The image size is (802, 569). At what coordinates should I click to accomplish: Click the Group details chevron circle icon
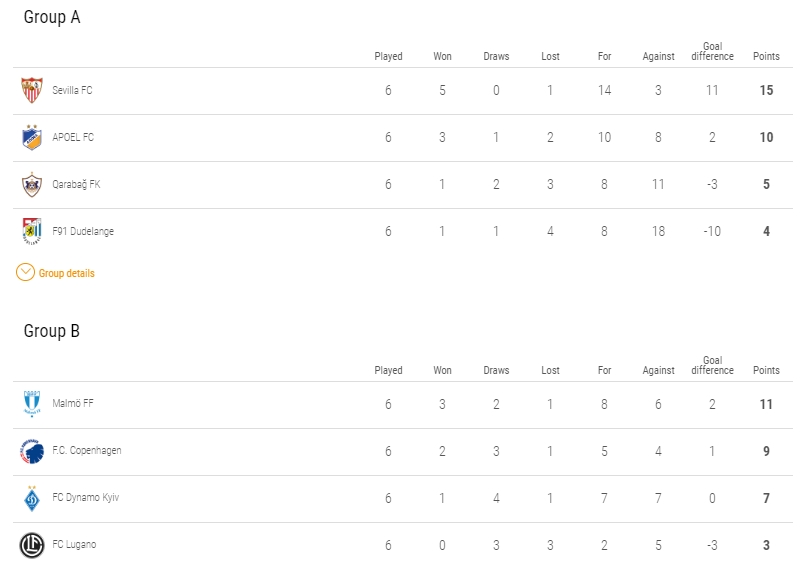26,272
